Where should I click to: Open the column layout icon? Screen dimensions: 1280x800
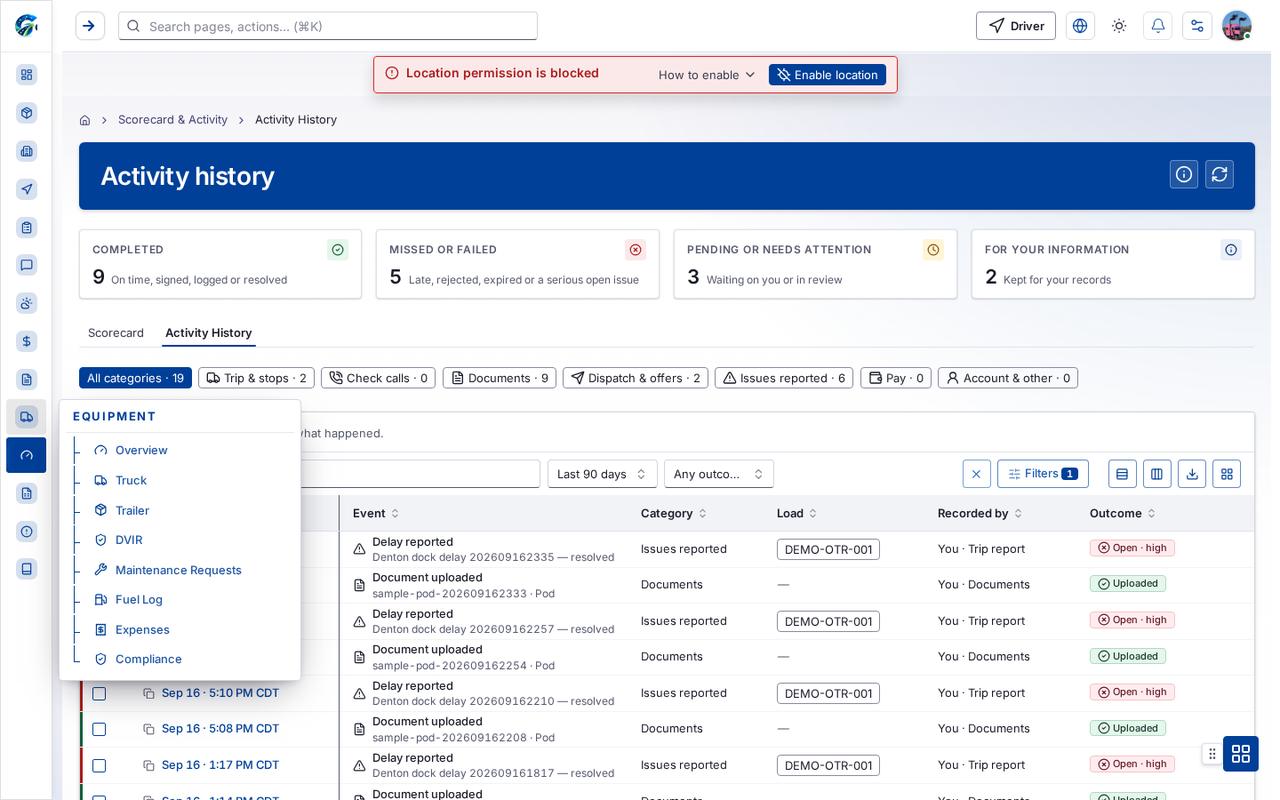tap(1157, 474)
